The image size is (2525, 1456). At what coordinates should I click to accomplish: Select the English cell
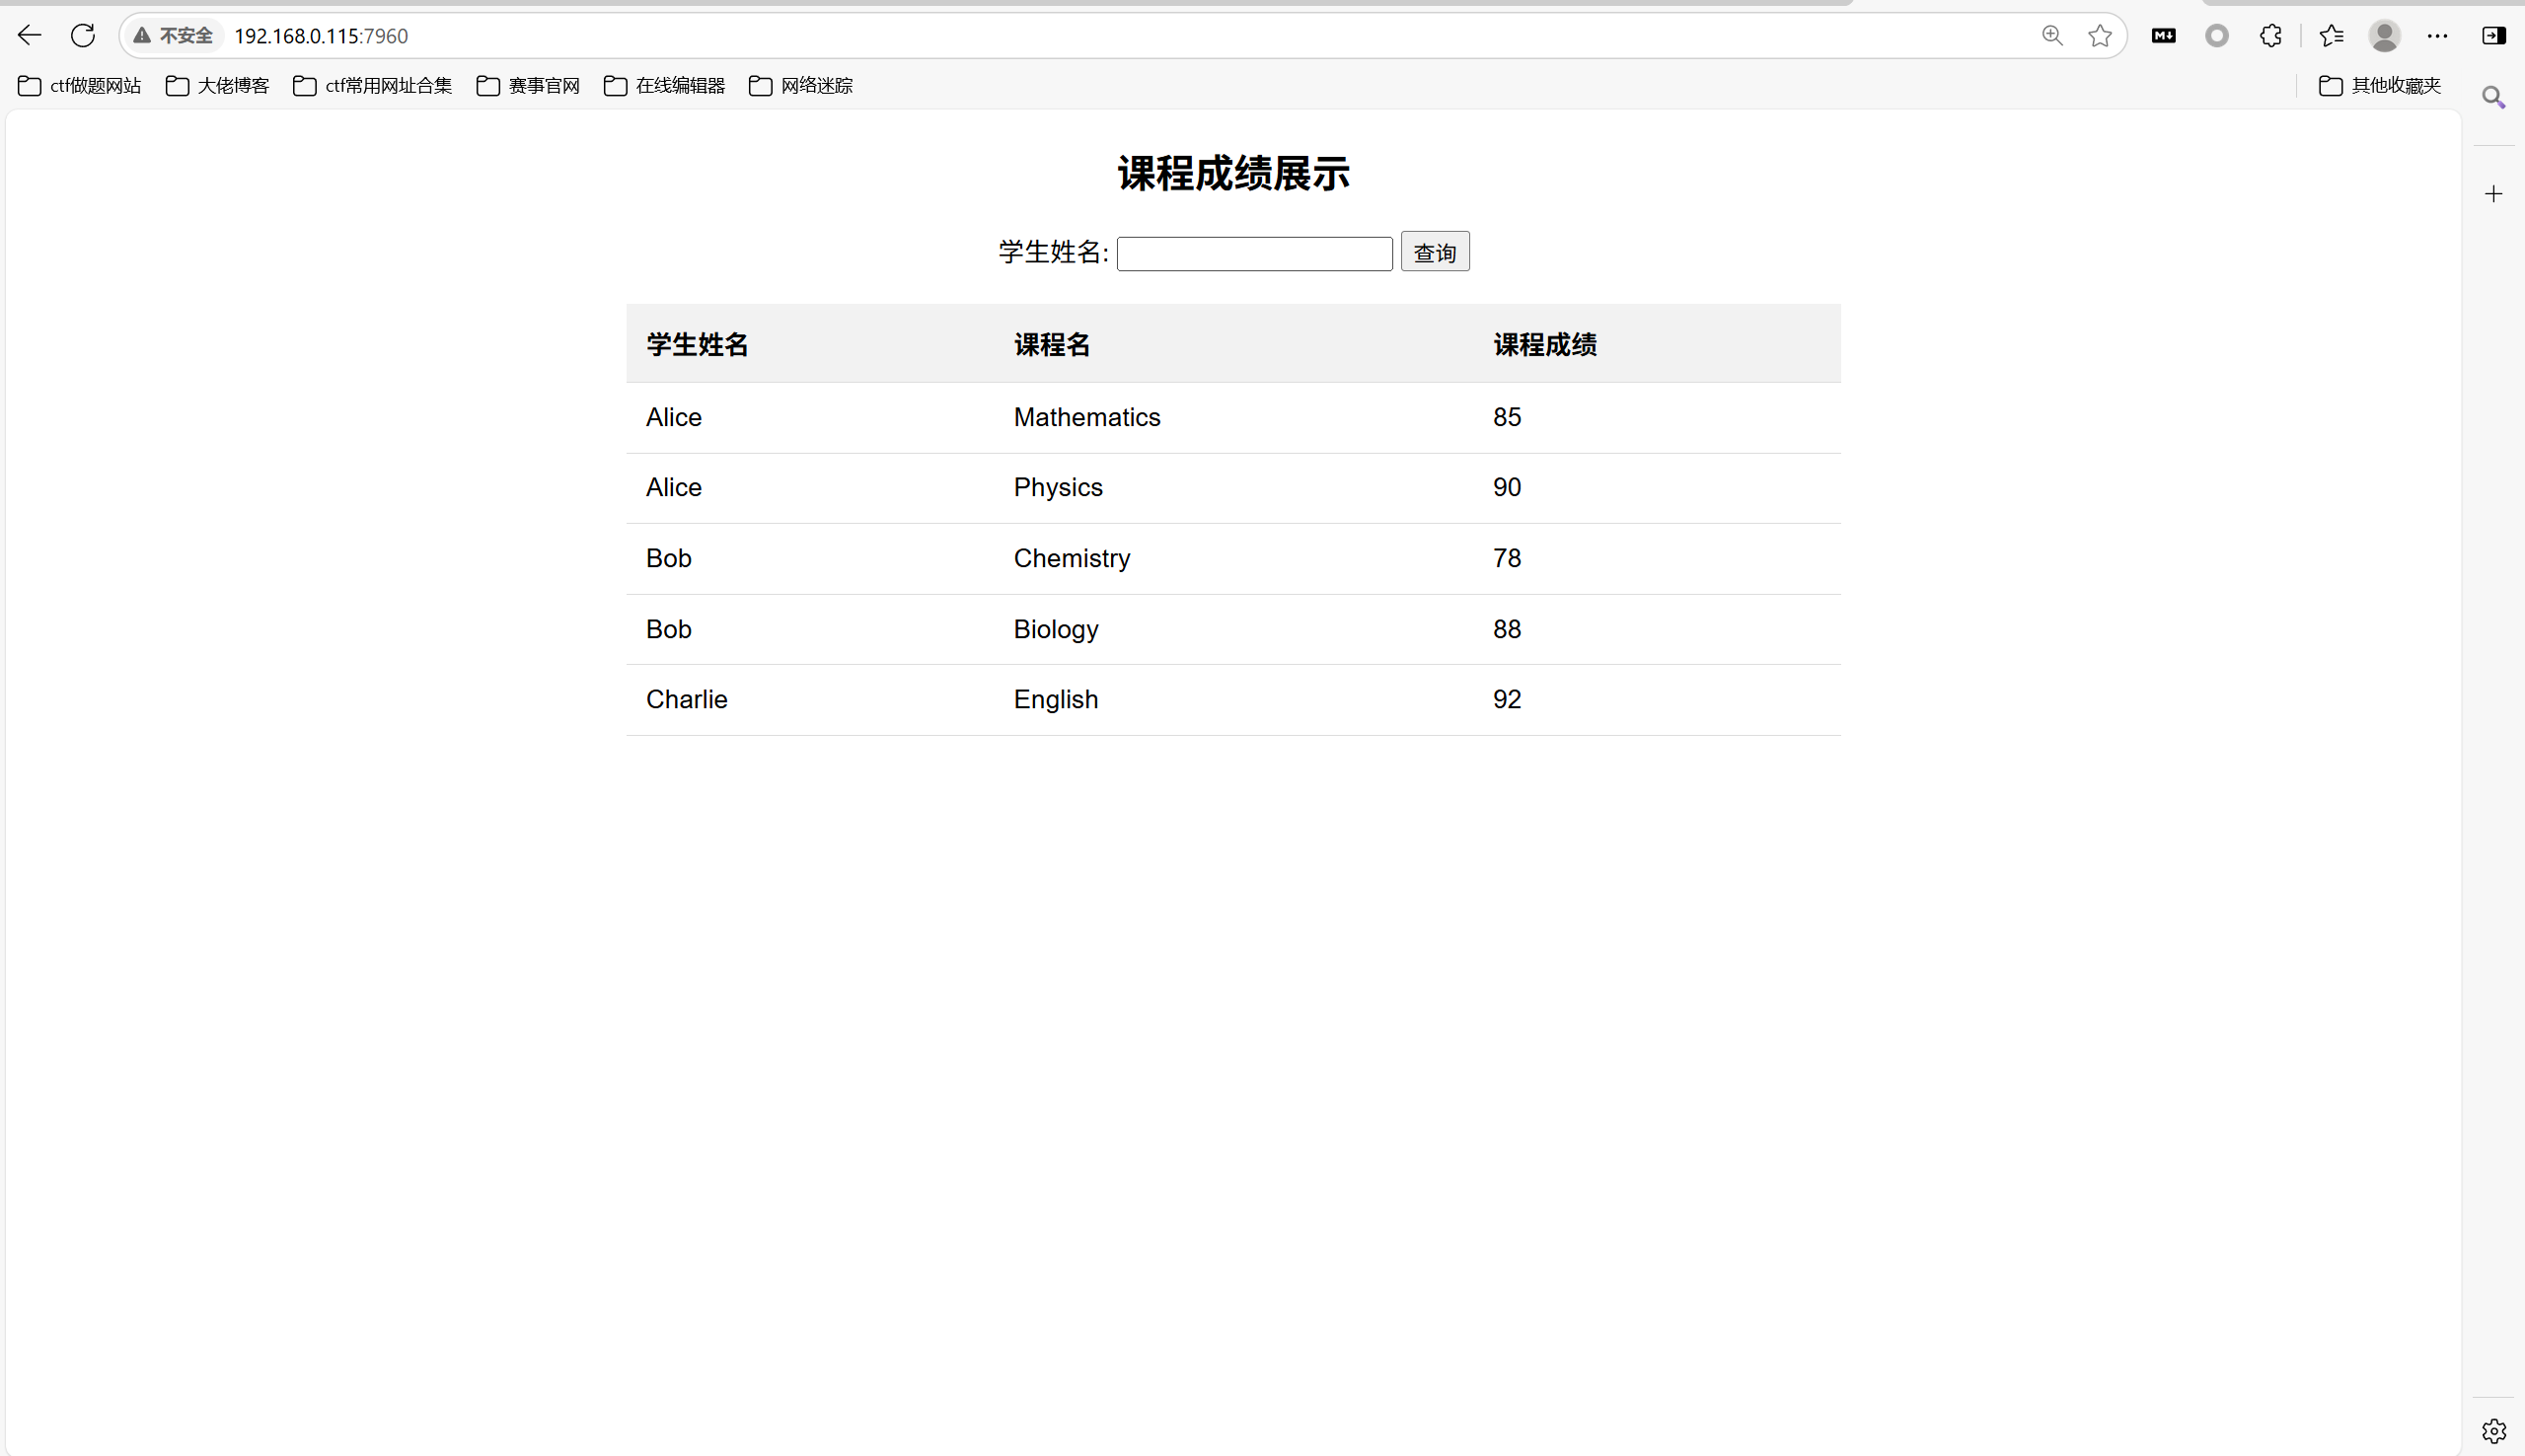point(1055,699)
